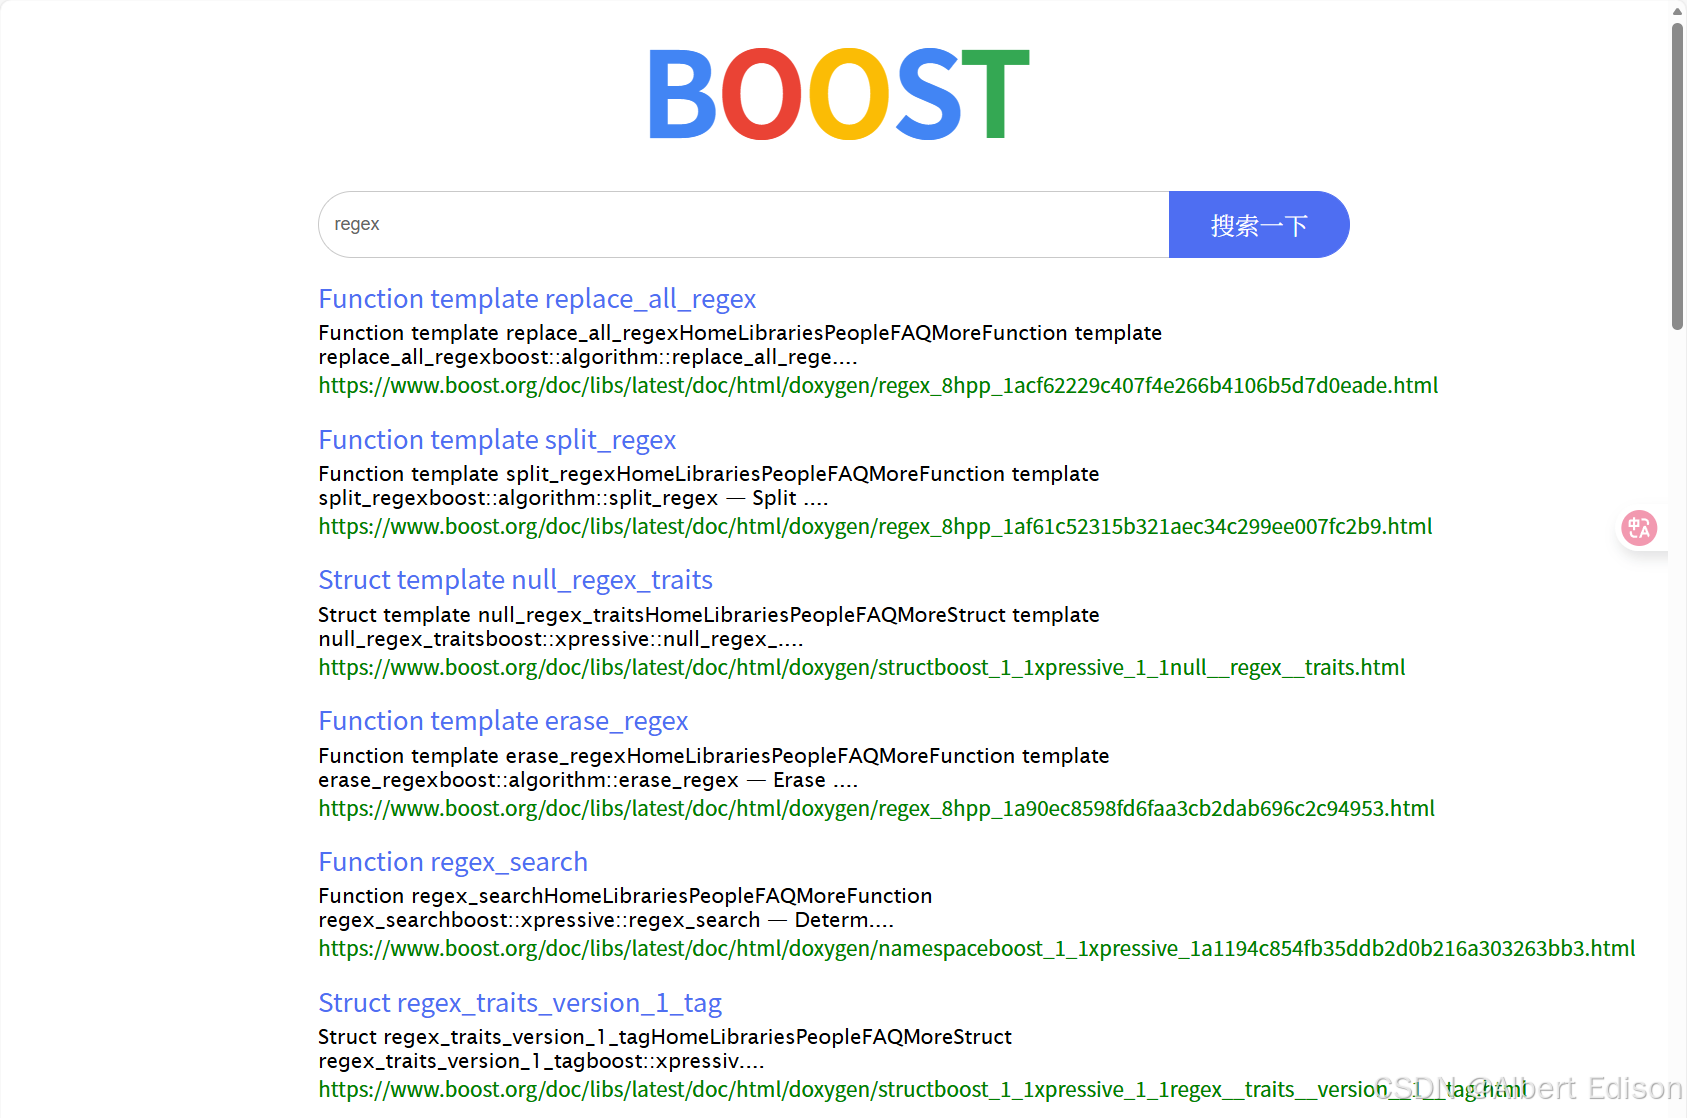Click the regex_traits_version_1_tag description snippet
Screen dimensions: 1687x1118
click(665, 1049)
